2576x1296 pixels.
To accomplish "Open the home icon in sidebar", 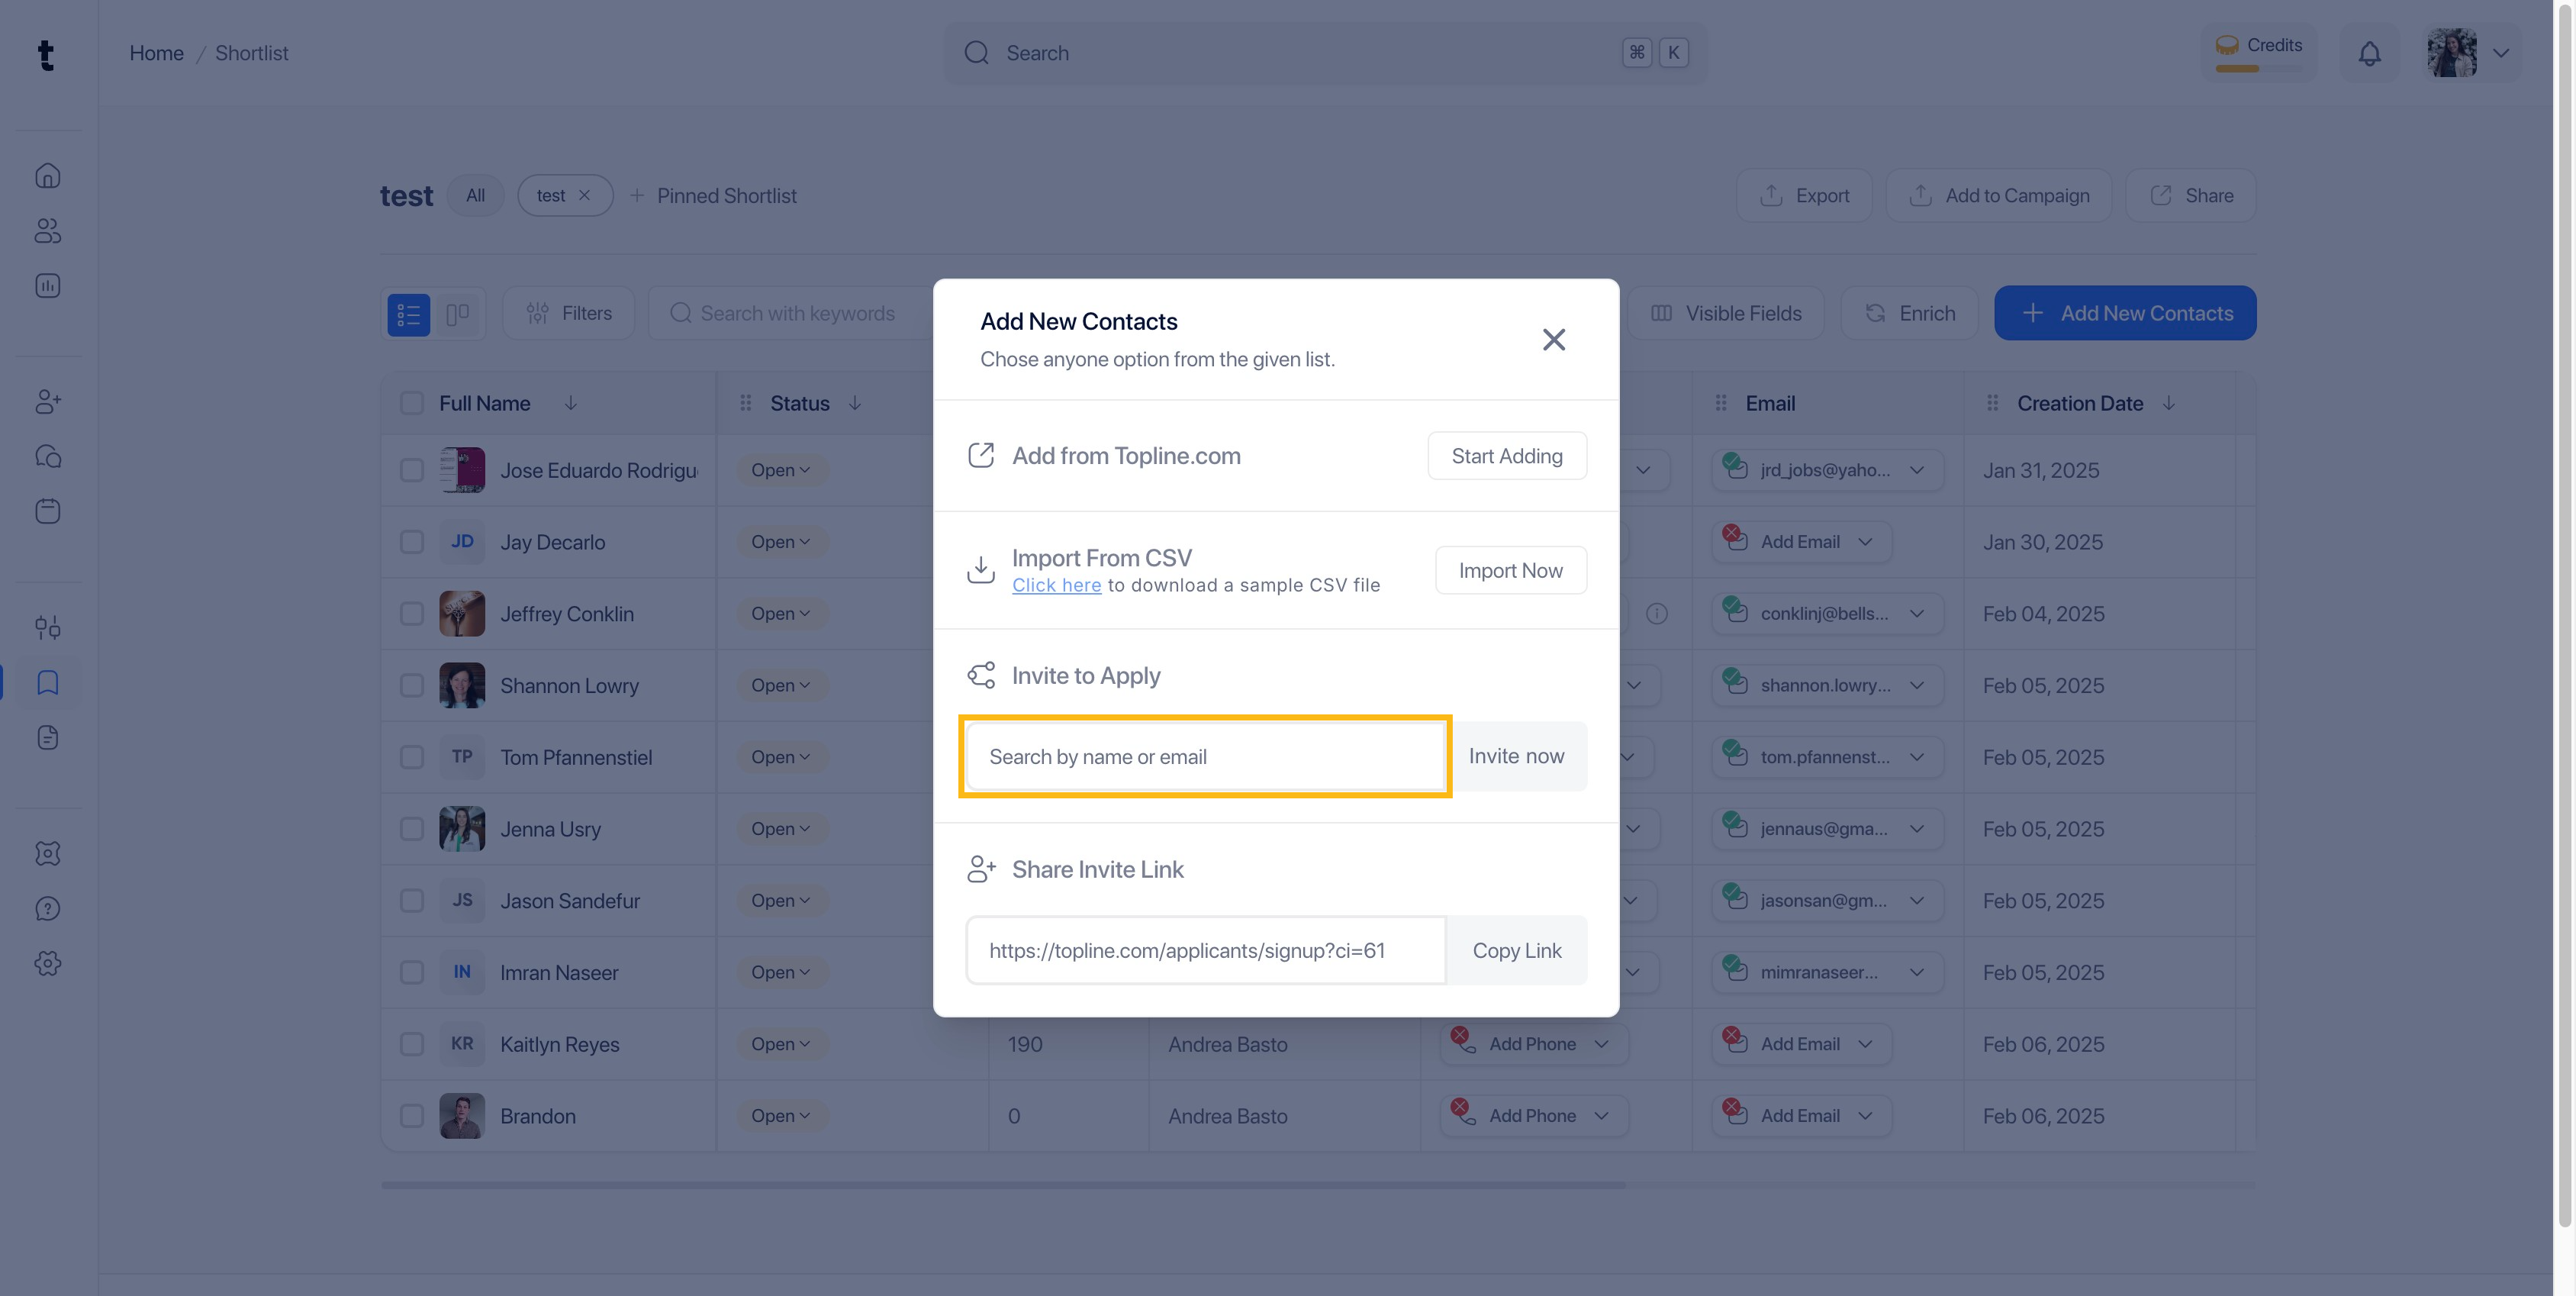I will (x=48, y=176).
